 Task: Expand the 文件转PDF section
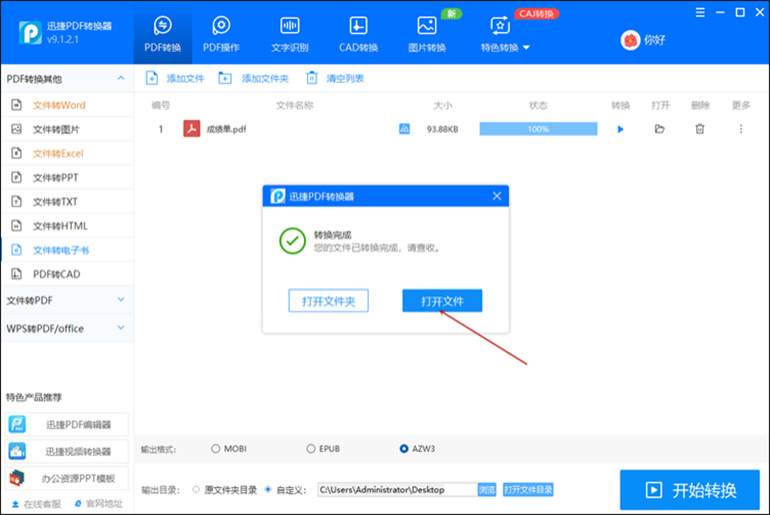(x=121, y=299)
